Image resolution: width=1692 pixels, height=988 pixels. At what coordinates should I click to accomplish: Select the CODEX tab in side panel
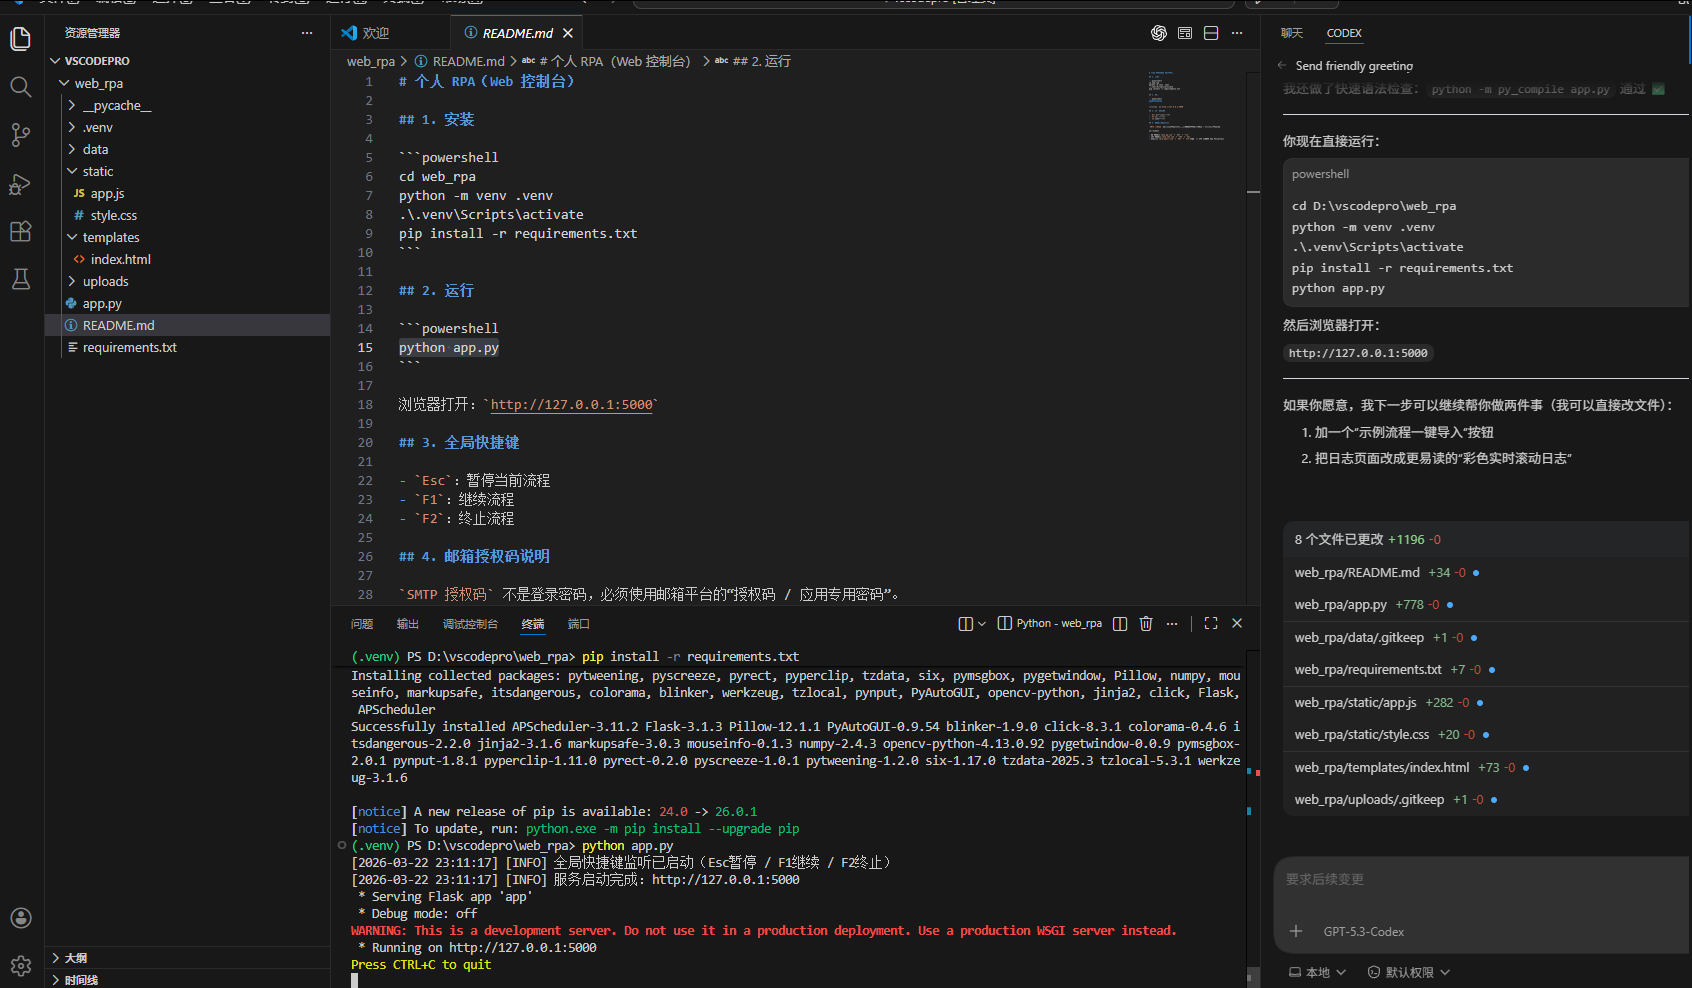(1344, 33)
